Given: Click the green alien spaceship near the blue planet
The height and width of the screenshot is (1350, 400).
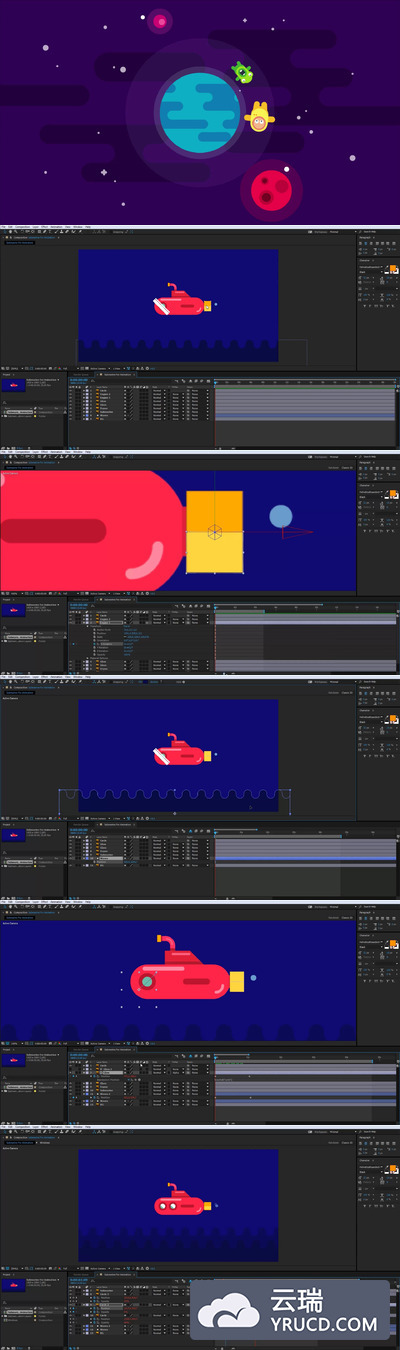Looking at the screenshot, I should coord(242,72).
